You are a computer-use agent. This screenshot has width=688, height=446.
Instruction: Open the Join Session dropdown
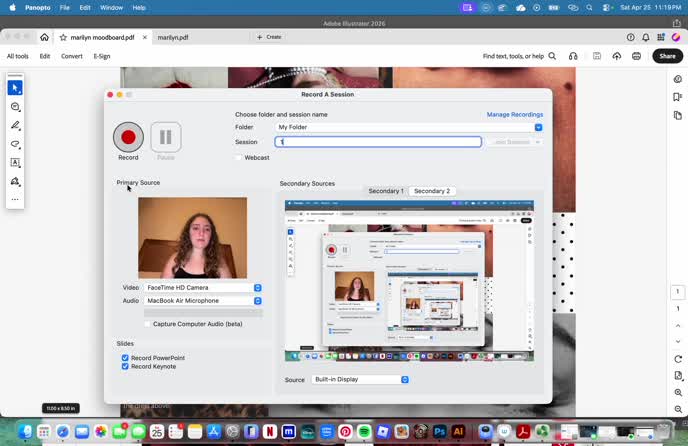[x=515, y=142]
